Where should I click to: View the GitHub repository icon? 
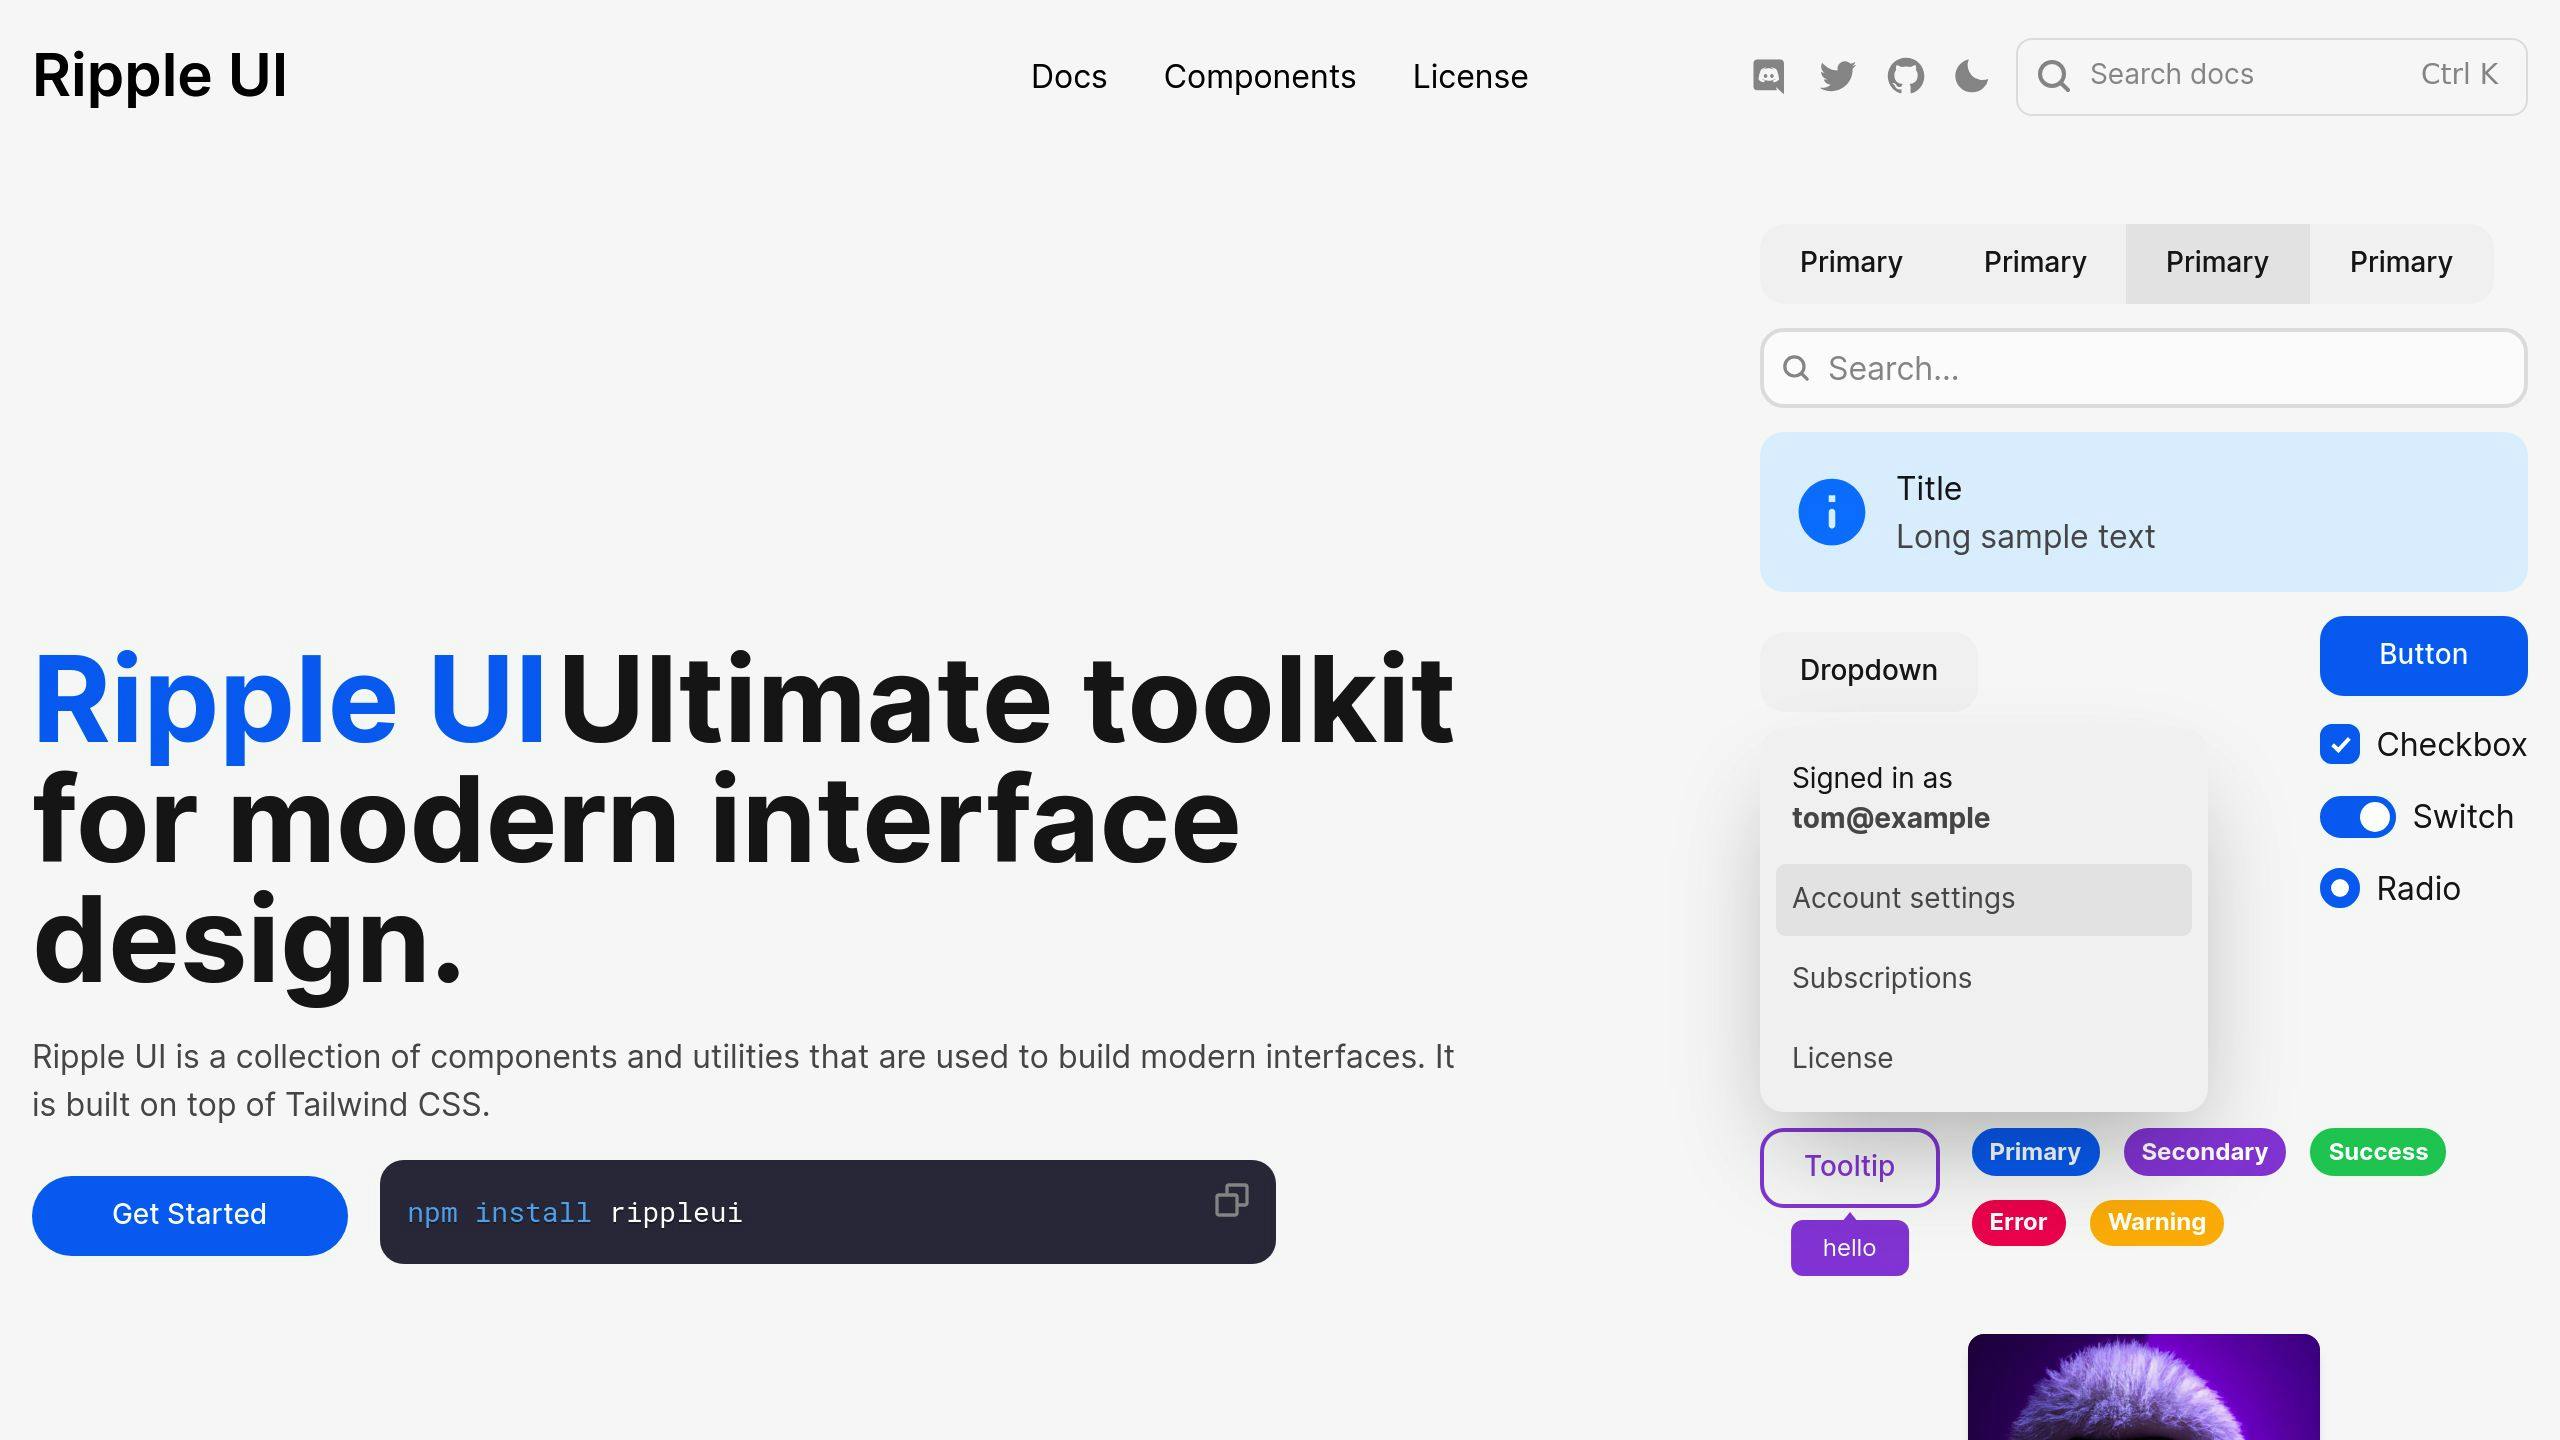pos(1902,76)
